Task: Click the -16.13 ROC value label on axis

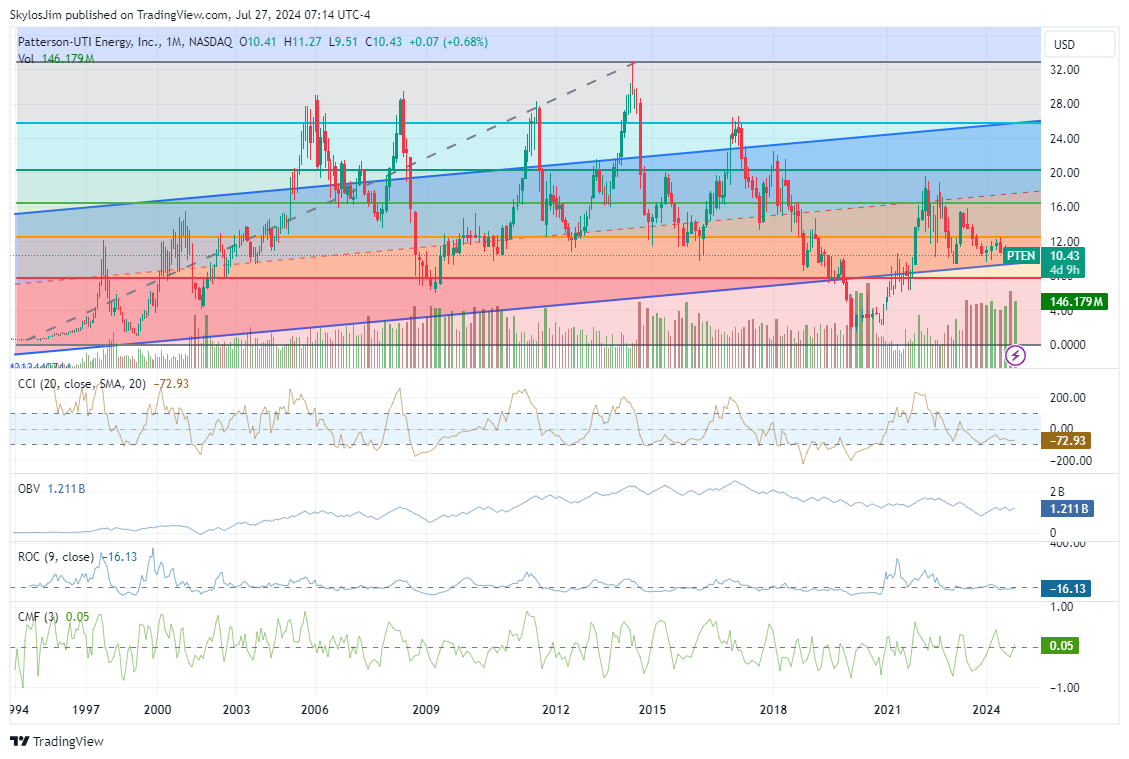Action: pos(1068,589)
